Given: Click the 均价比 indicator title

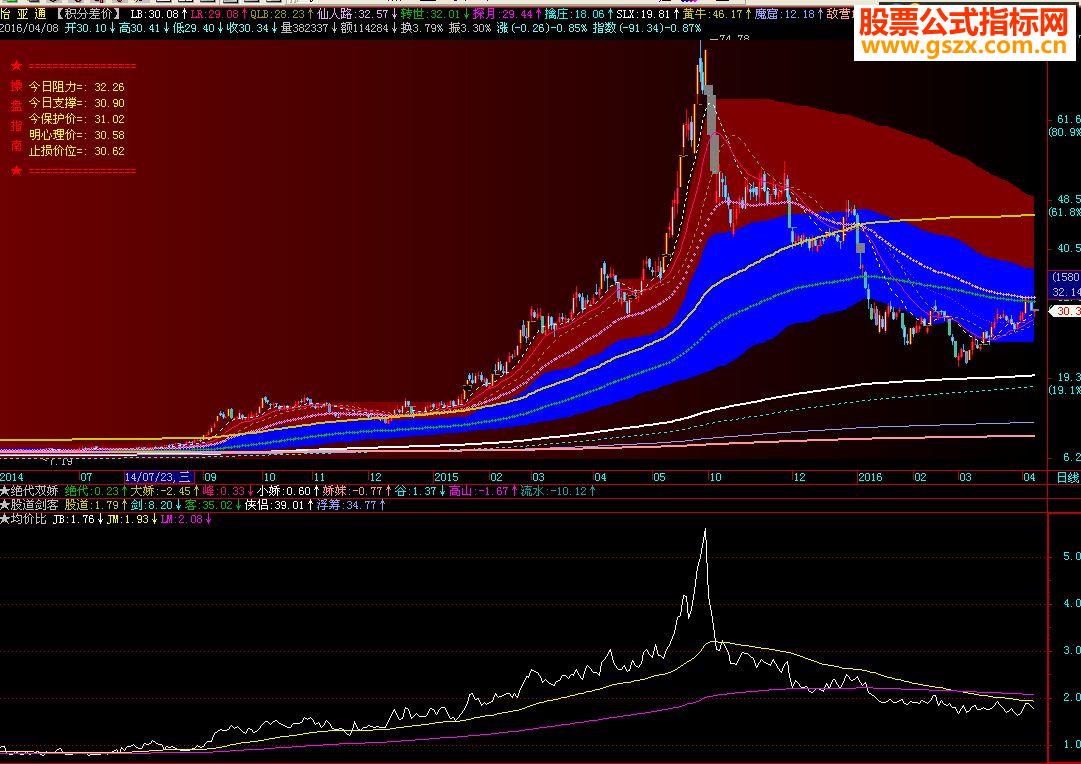Looking at the screenshot, I should point(24,519).
